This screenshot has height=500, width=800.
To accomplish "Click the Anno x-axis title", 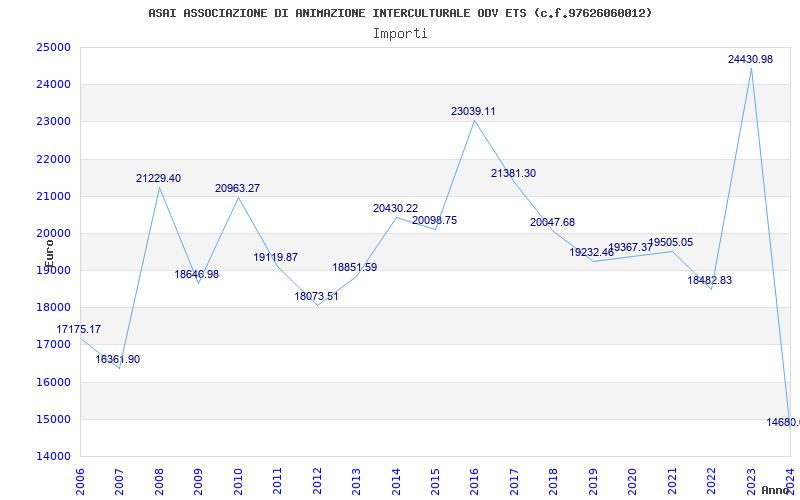I will click(776, 490).
